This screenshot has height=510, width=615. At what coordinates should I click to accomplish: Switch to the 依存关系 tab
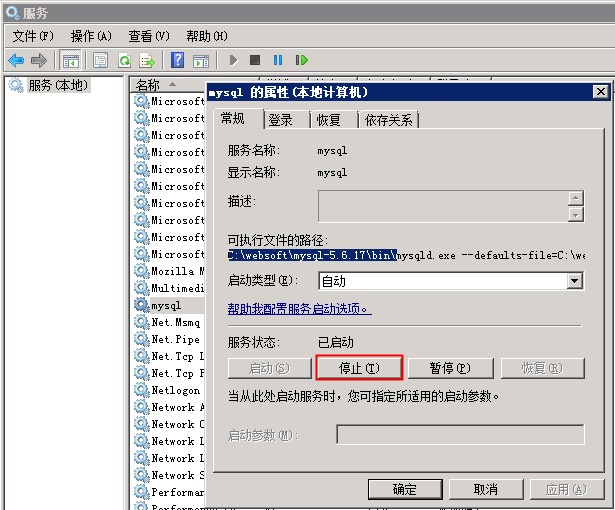coord(389,120)
